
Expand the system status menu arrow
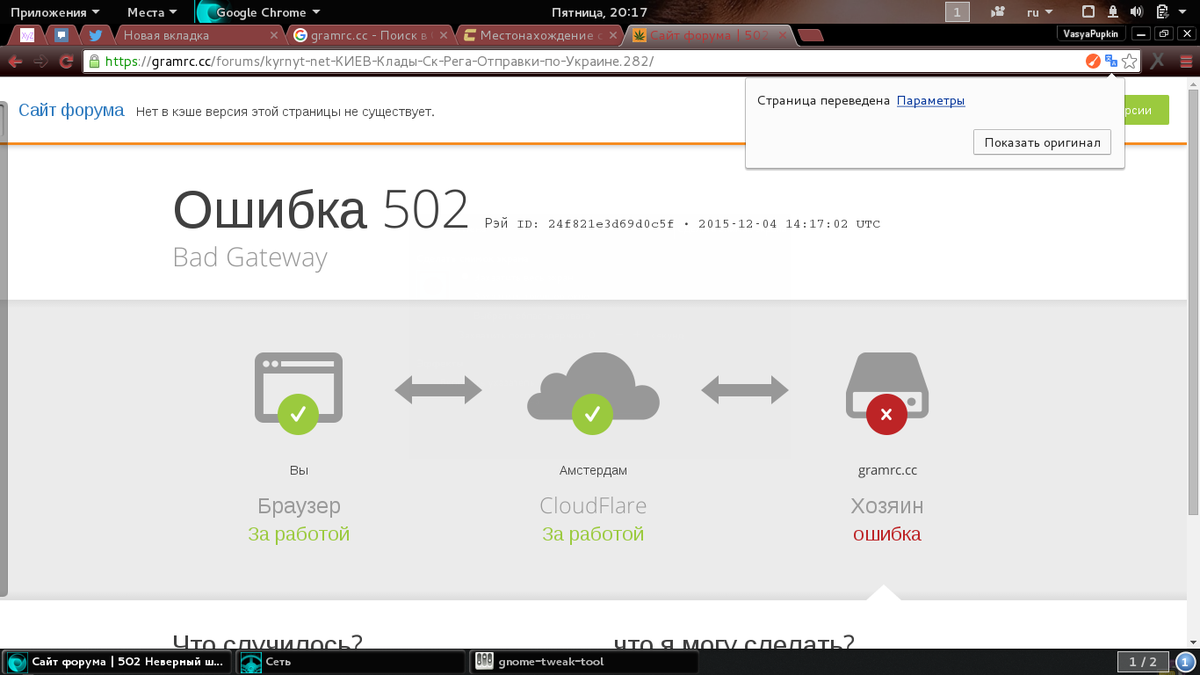click(x=1183, y=13)
